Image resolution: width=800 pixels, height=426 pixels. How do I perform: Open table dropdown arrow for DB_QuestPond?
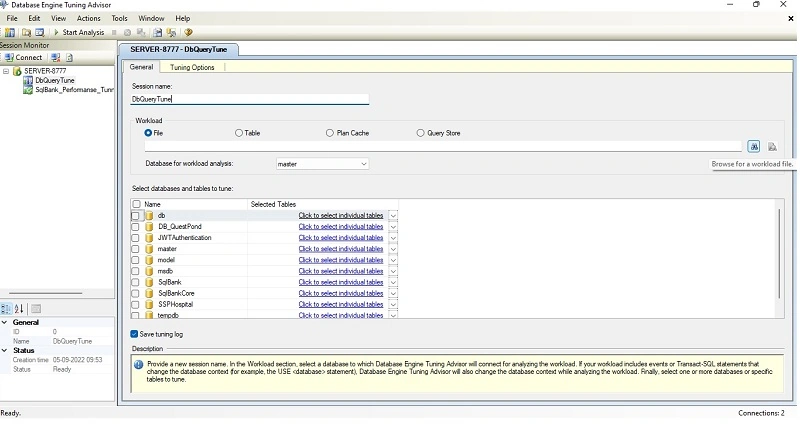click(393, 227)
